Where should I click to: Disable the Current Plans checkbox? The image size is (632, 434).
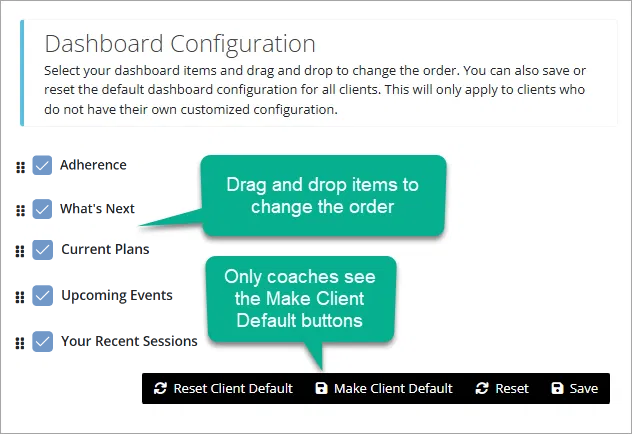(x=42, y=250)
